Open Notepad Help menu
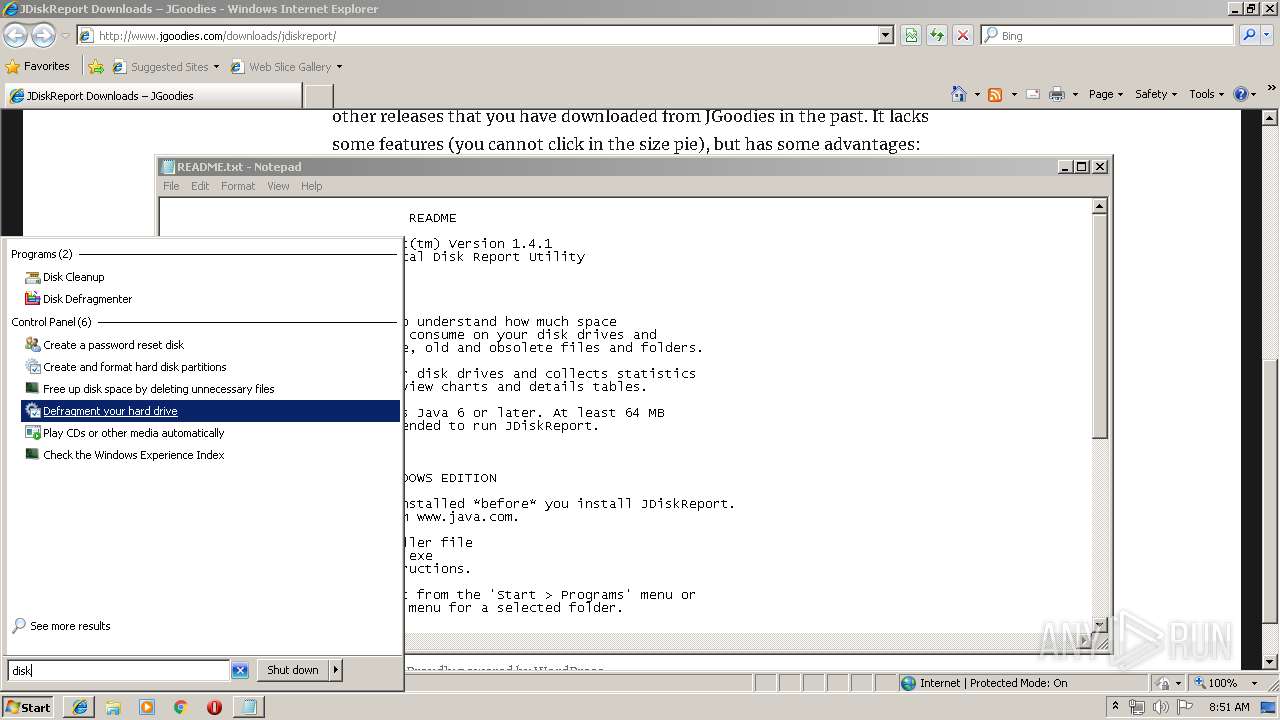The width and height of the screenshot is (1280, 720). pos(312,186)
